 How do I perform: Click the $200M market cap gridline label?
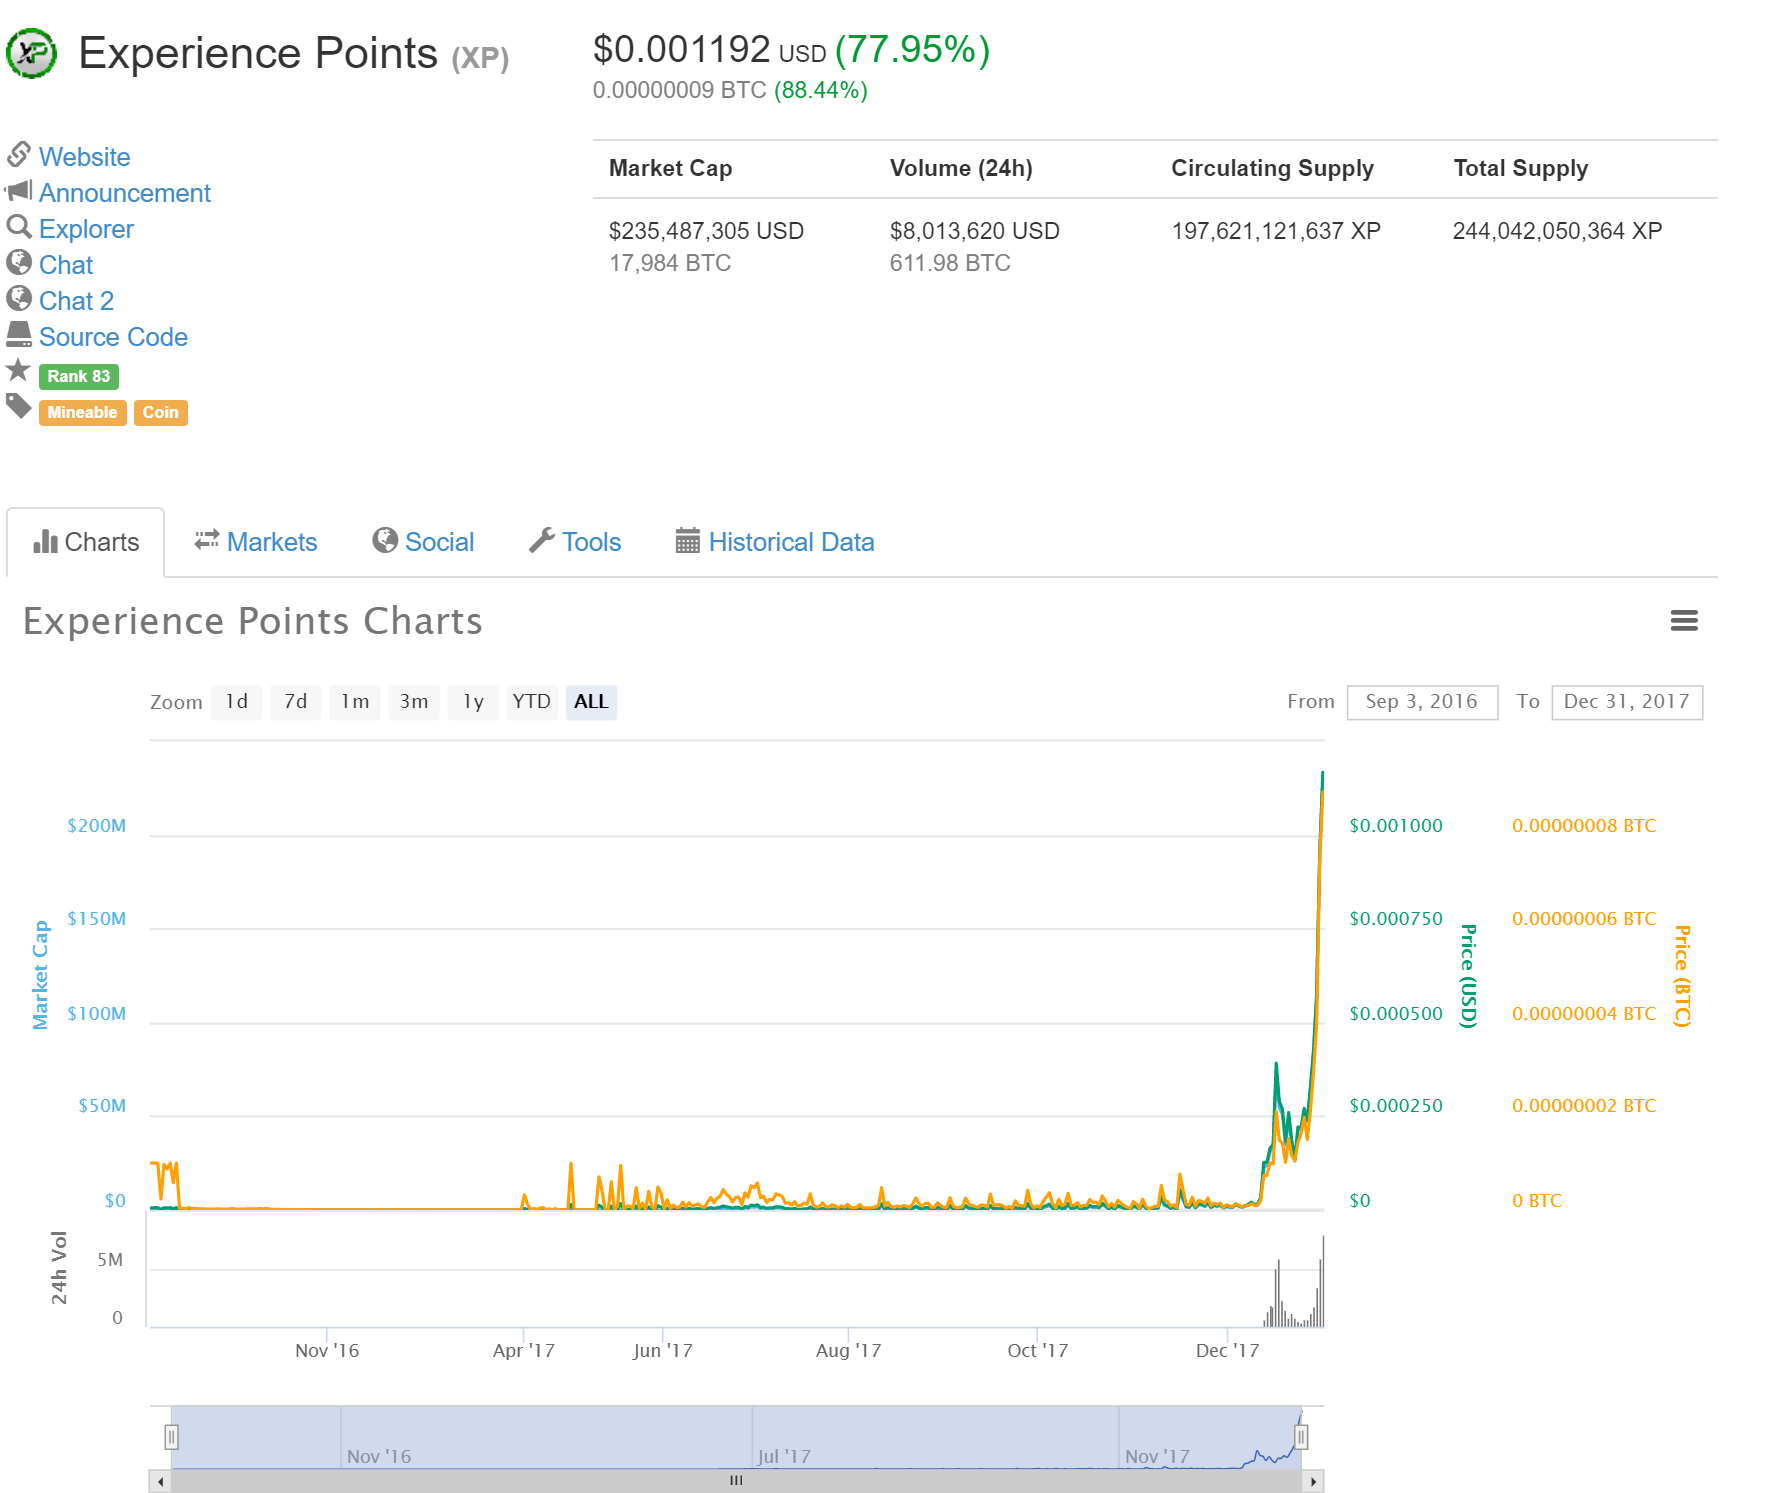point(97,825)
